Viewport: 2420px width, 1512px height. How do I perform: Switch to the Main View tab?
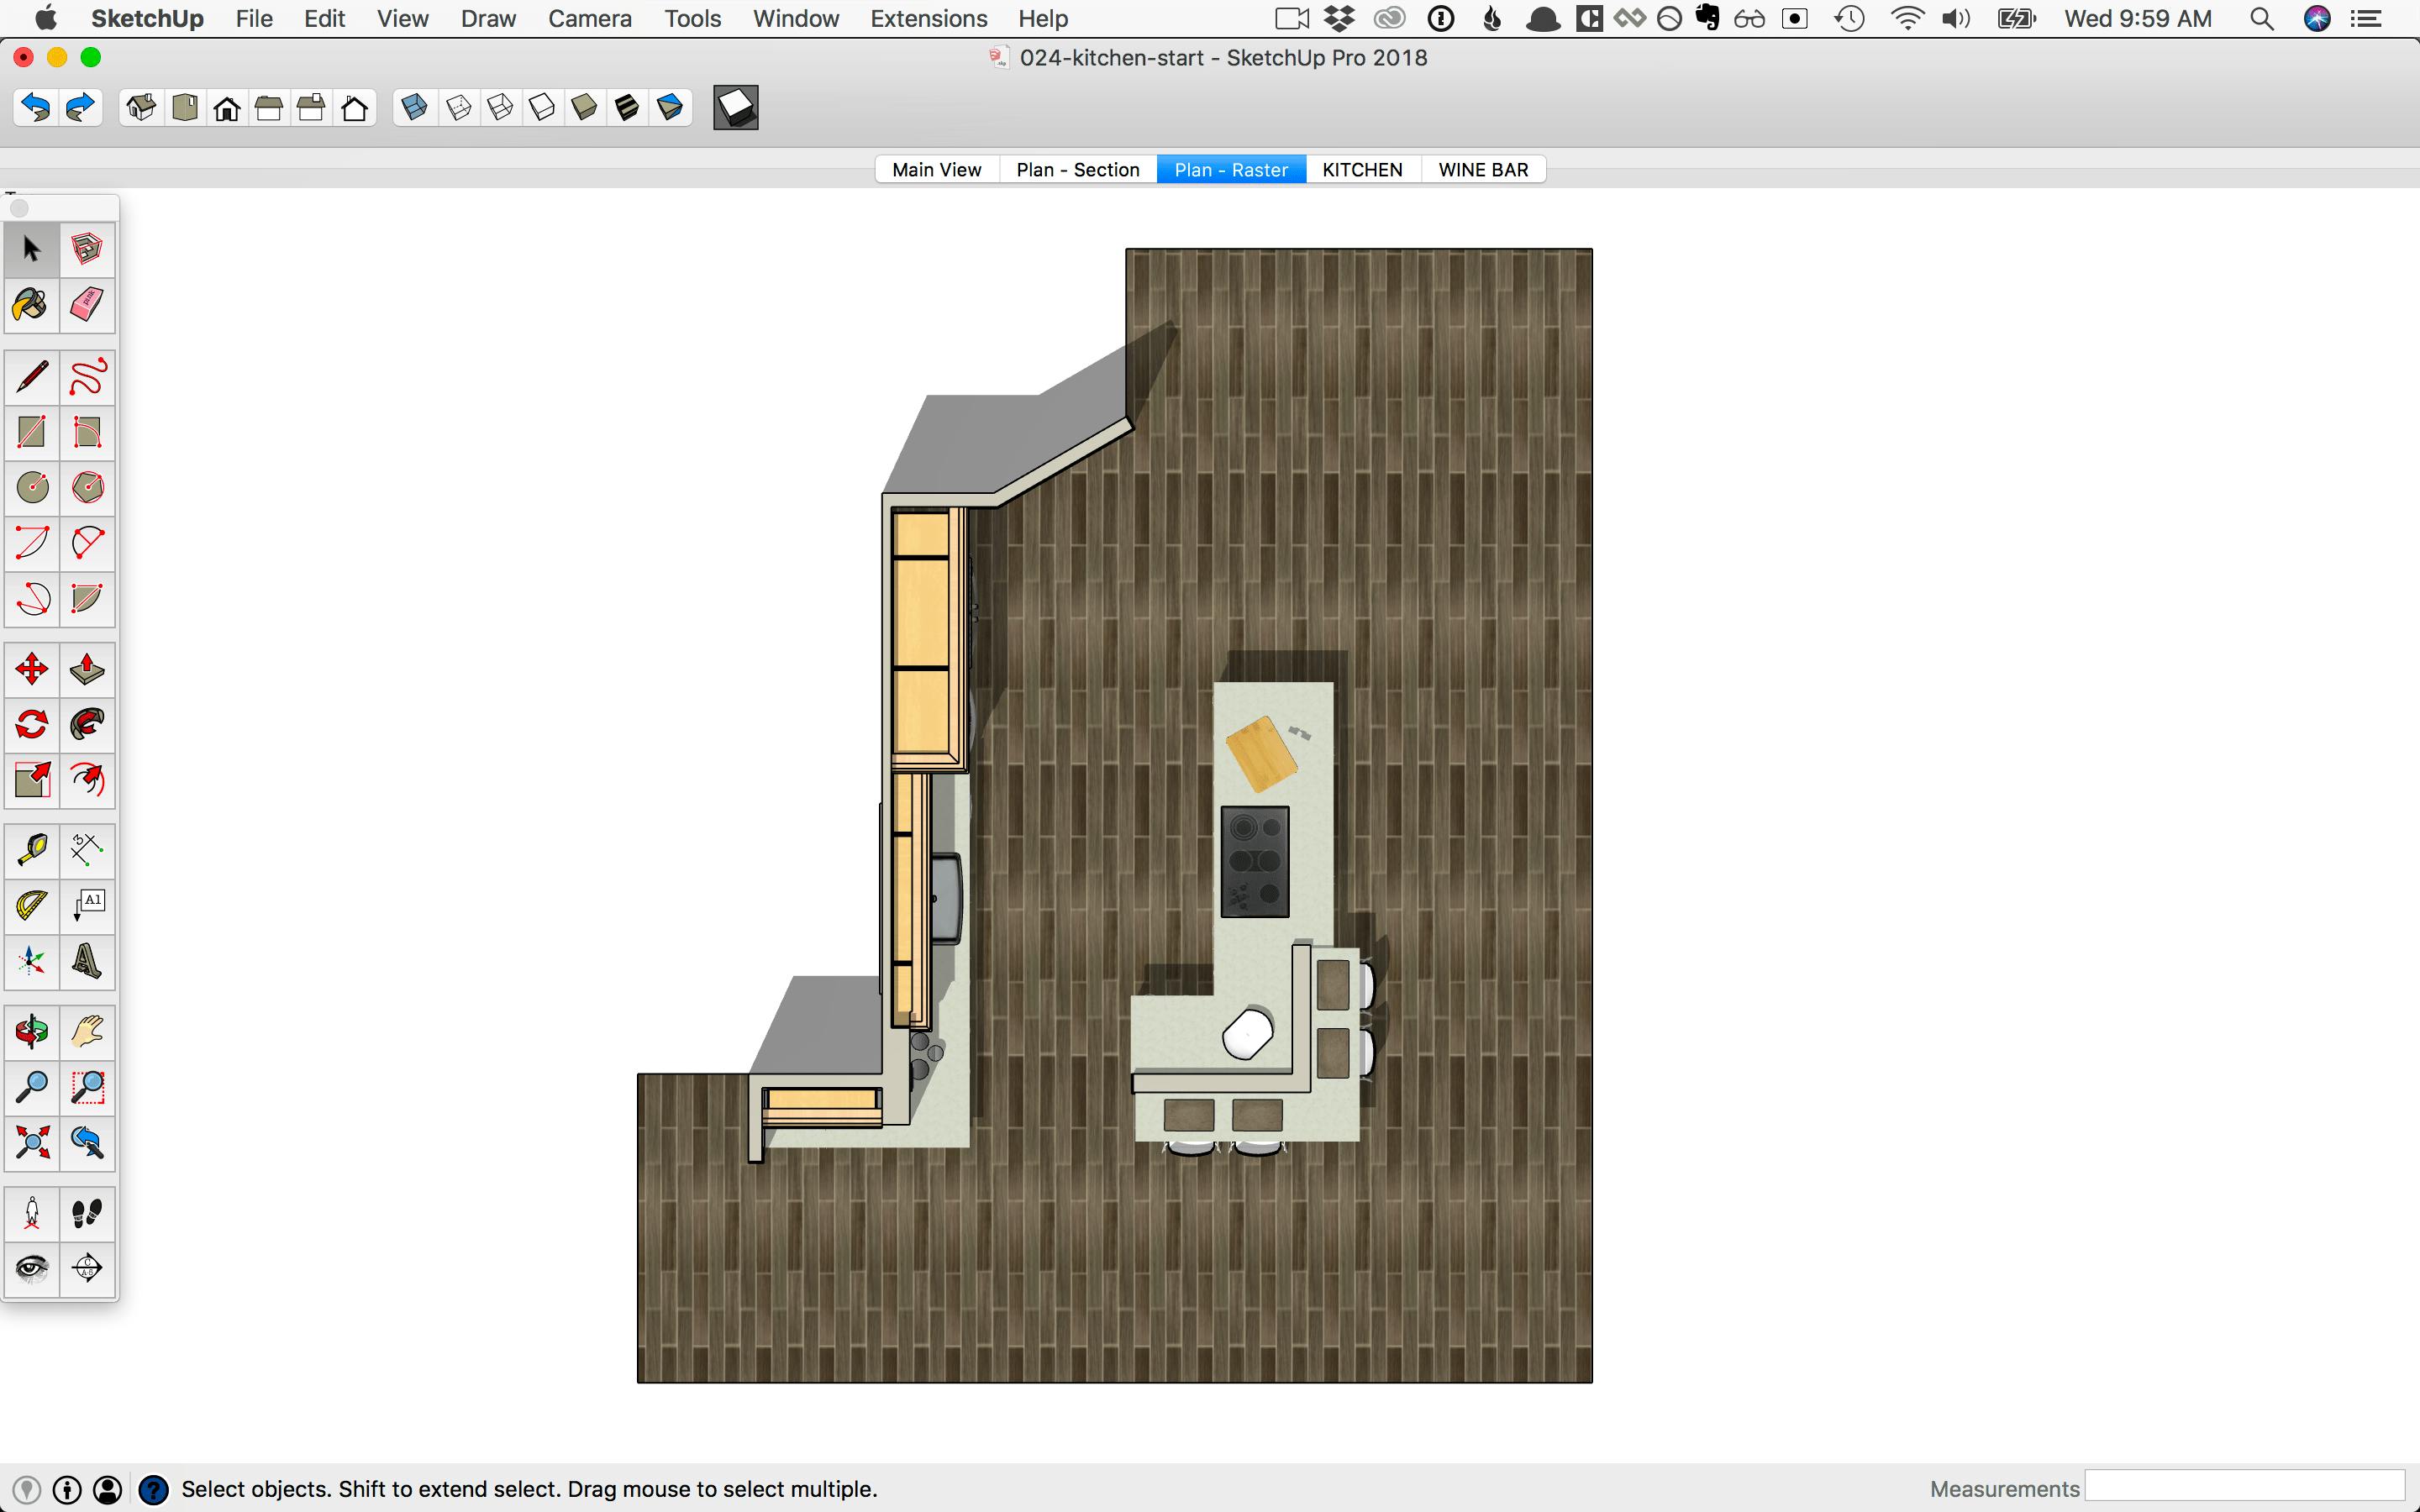point(935,169)
